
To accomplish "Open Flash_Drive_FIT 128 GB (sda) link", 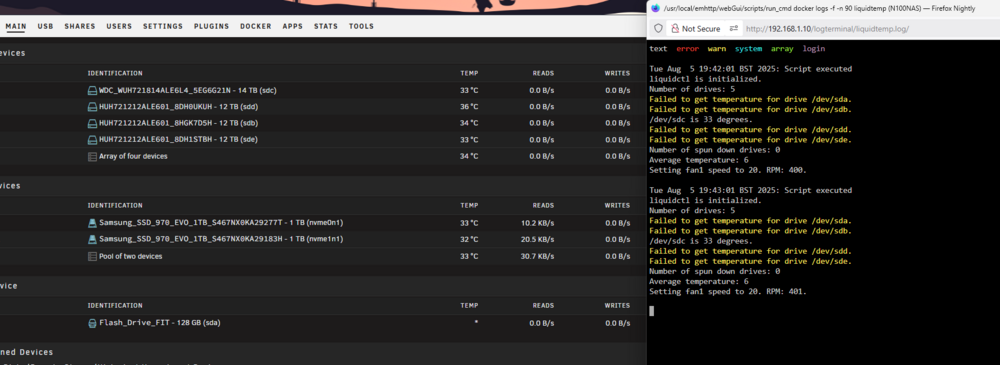I will click(159, 324).
